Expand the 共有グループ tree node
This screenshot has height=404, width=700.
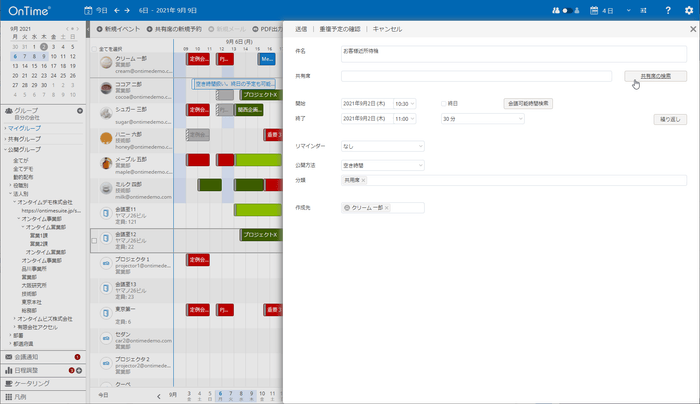click(x=5, y=139)
